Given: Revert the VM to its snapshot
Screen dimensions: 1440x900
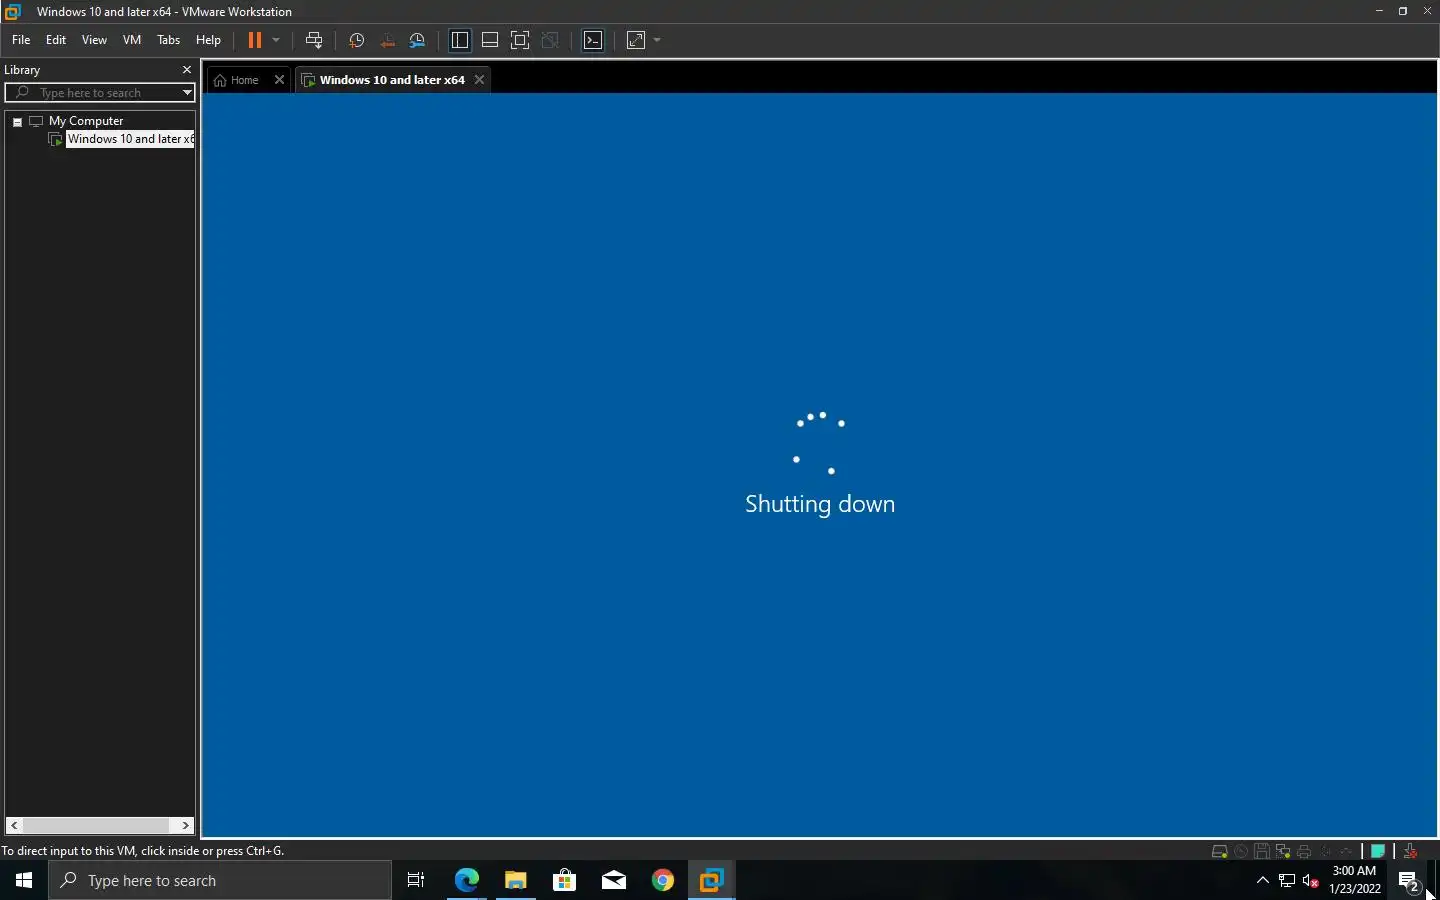Looking at the screenshot, I should click(387, 40).
